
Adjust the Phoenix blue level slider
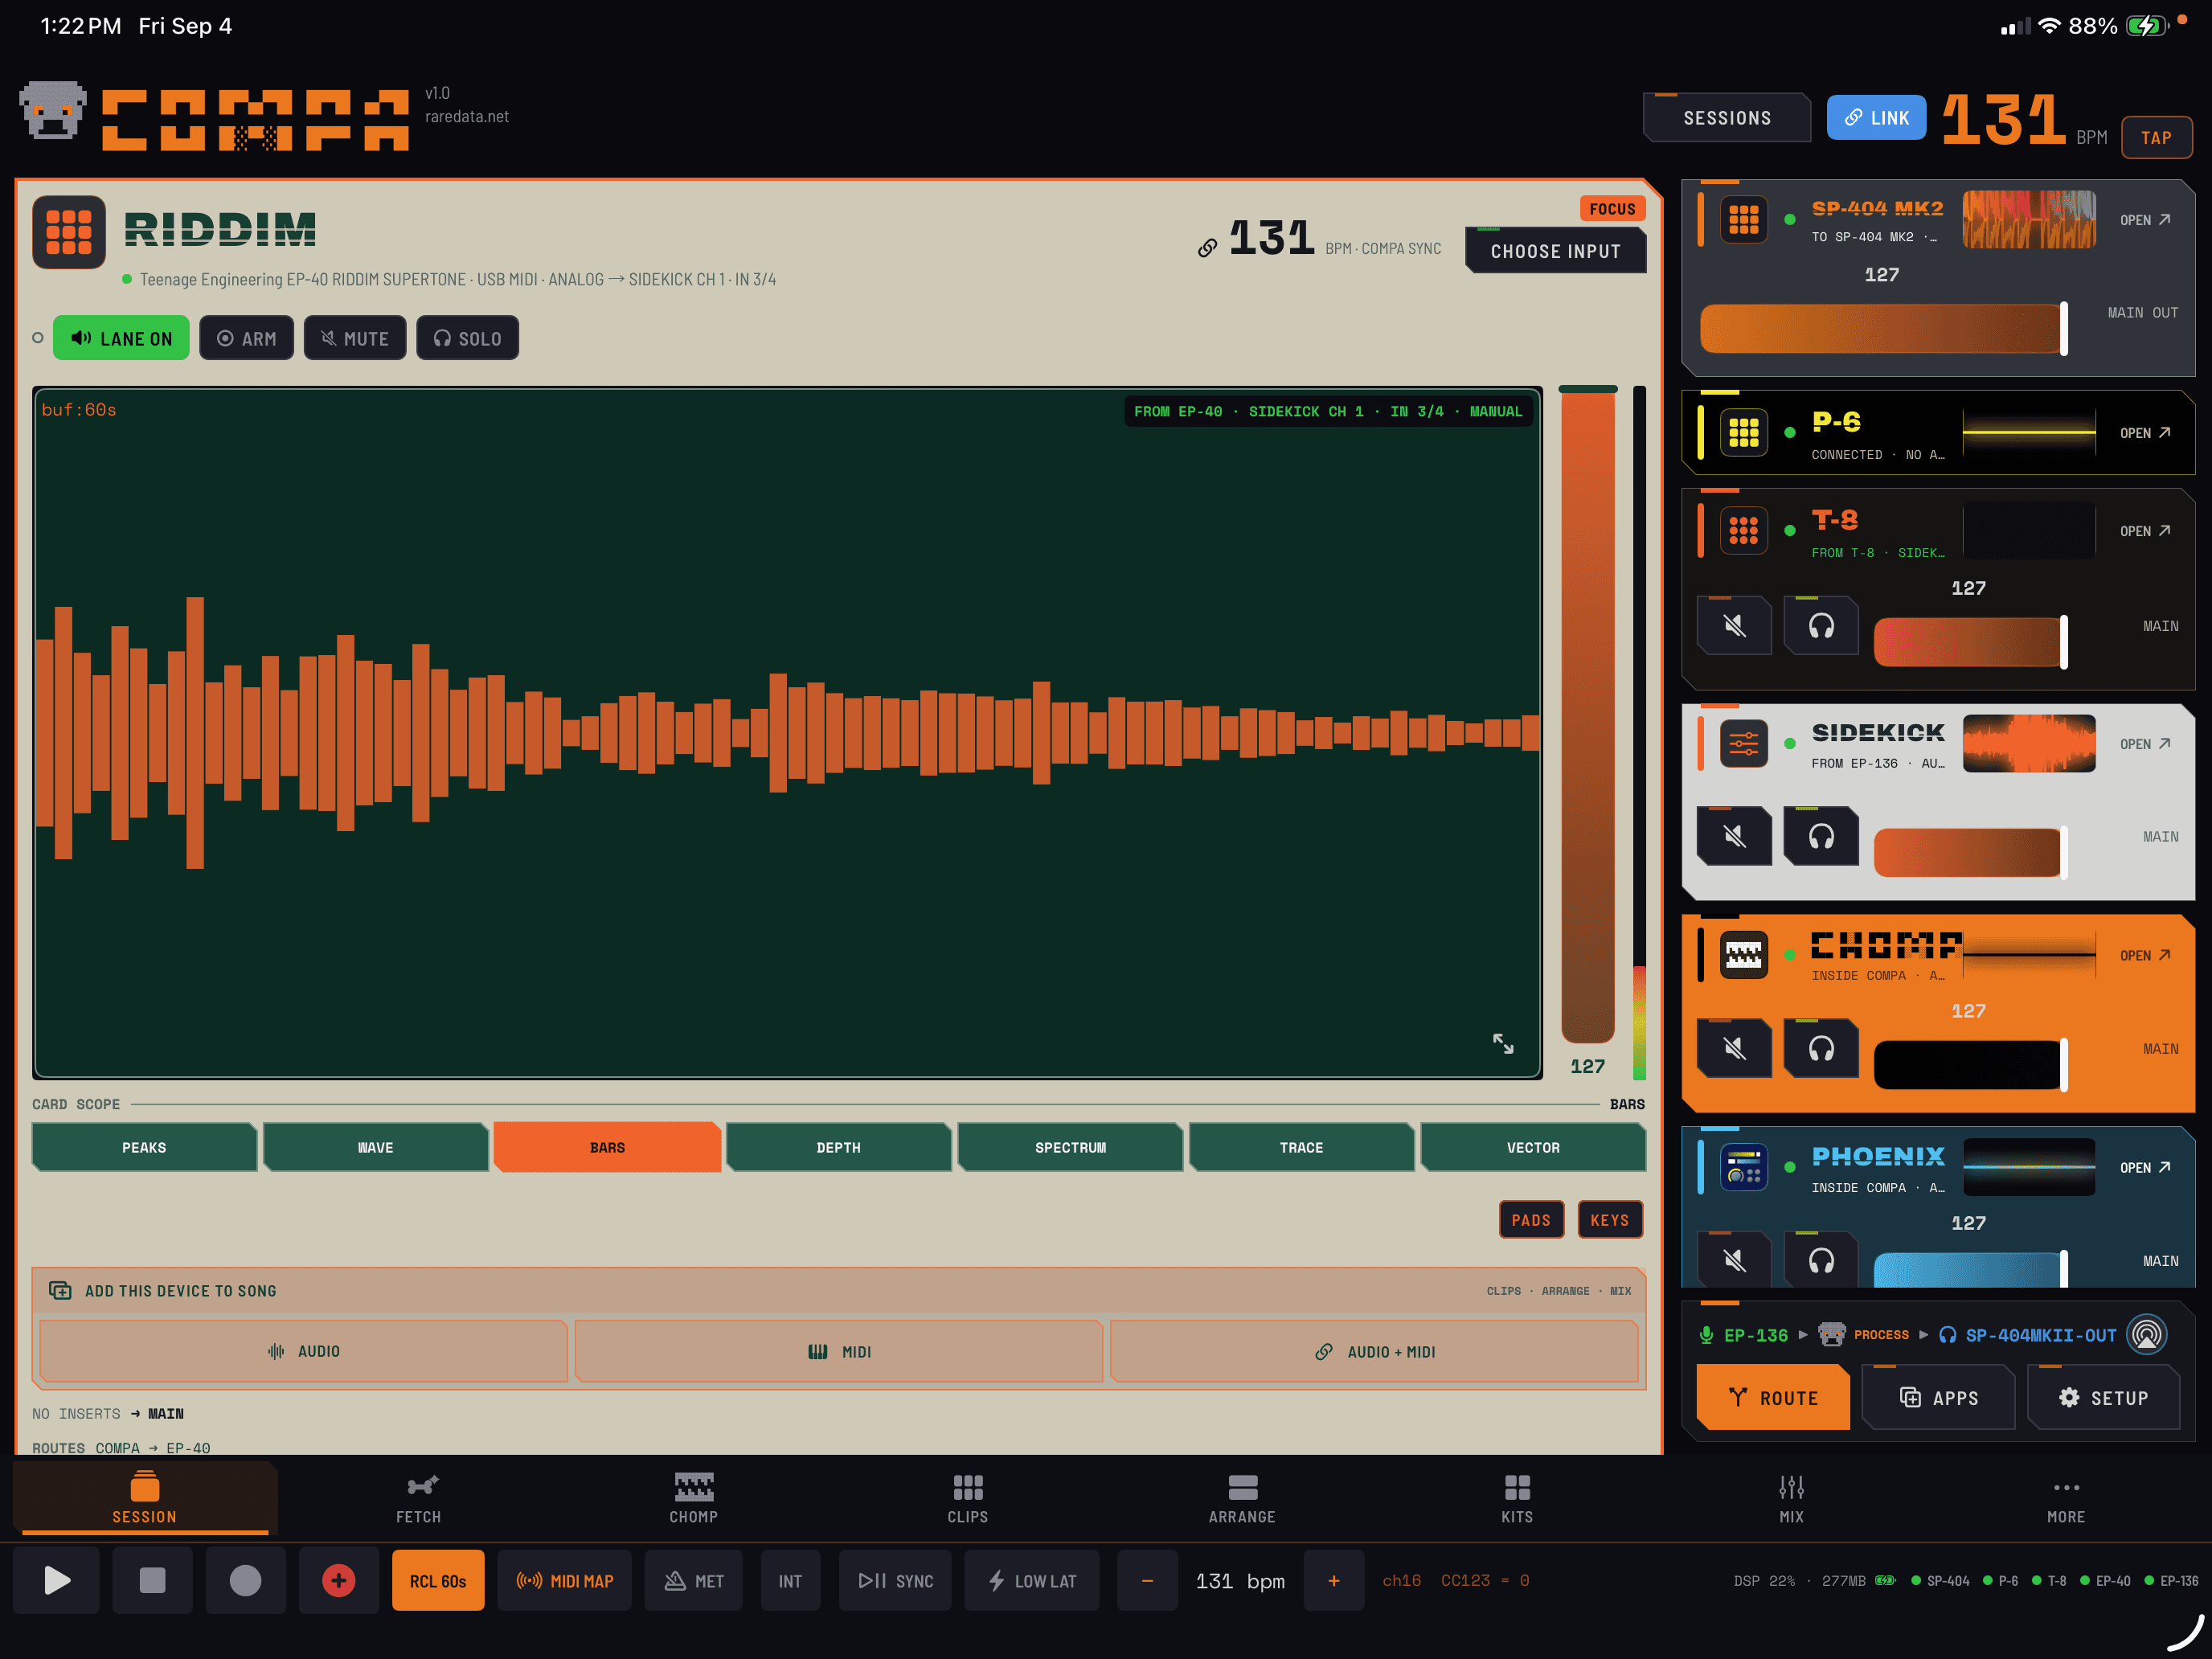(1970, 1270)
